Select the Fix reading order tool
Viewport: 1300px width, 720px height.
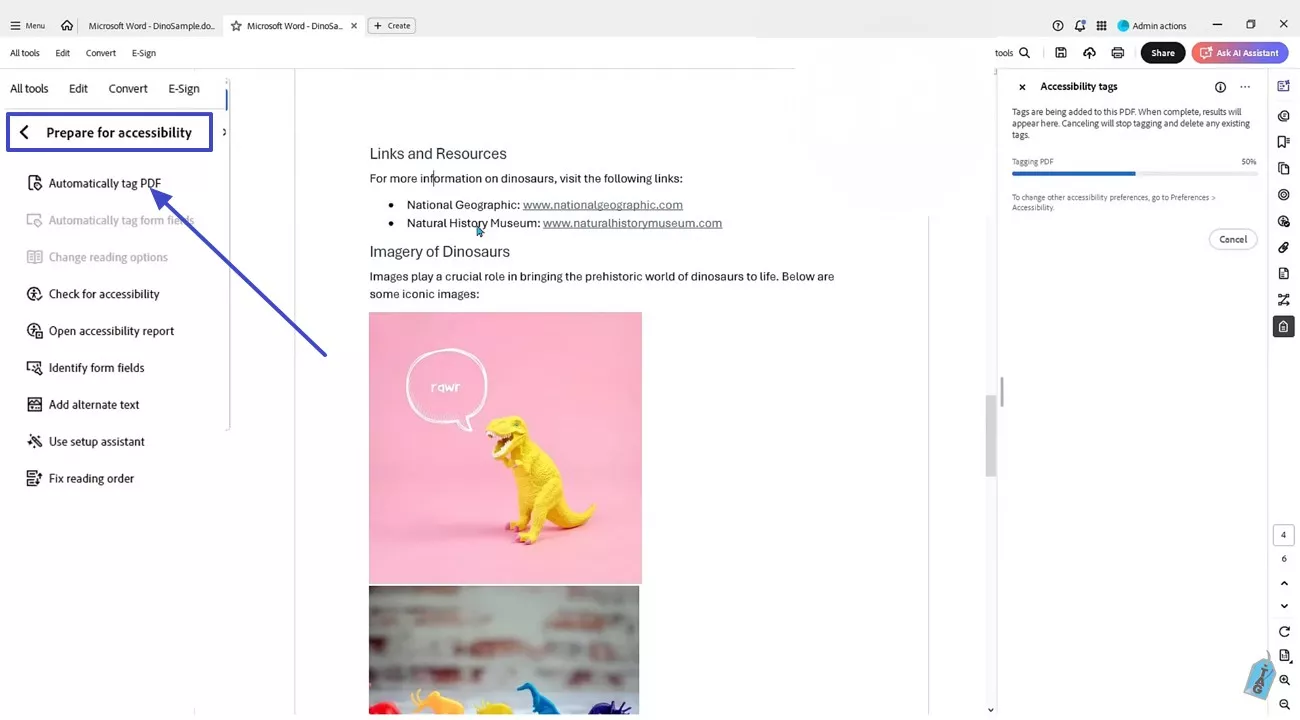point(91,478)
